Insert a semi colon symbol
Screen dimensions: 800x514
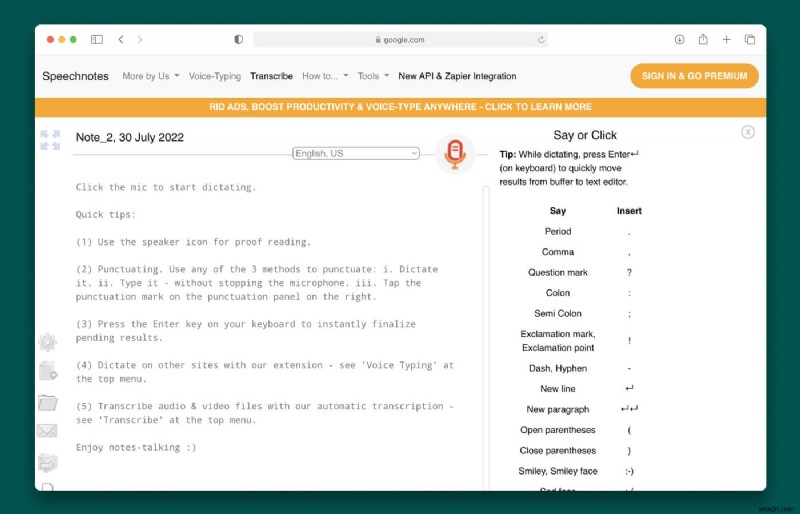(629, 313)
